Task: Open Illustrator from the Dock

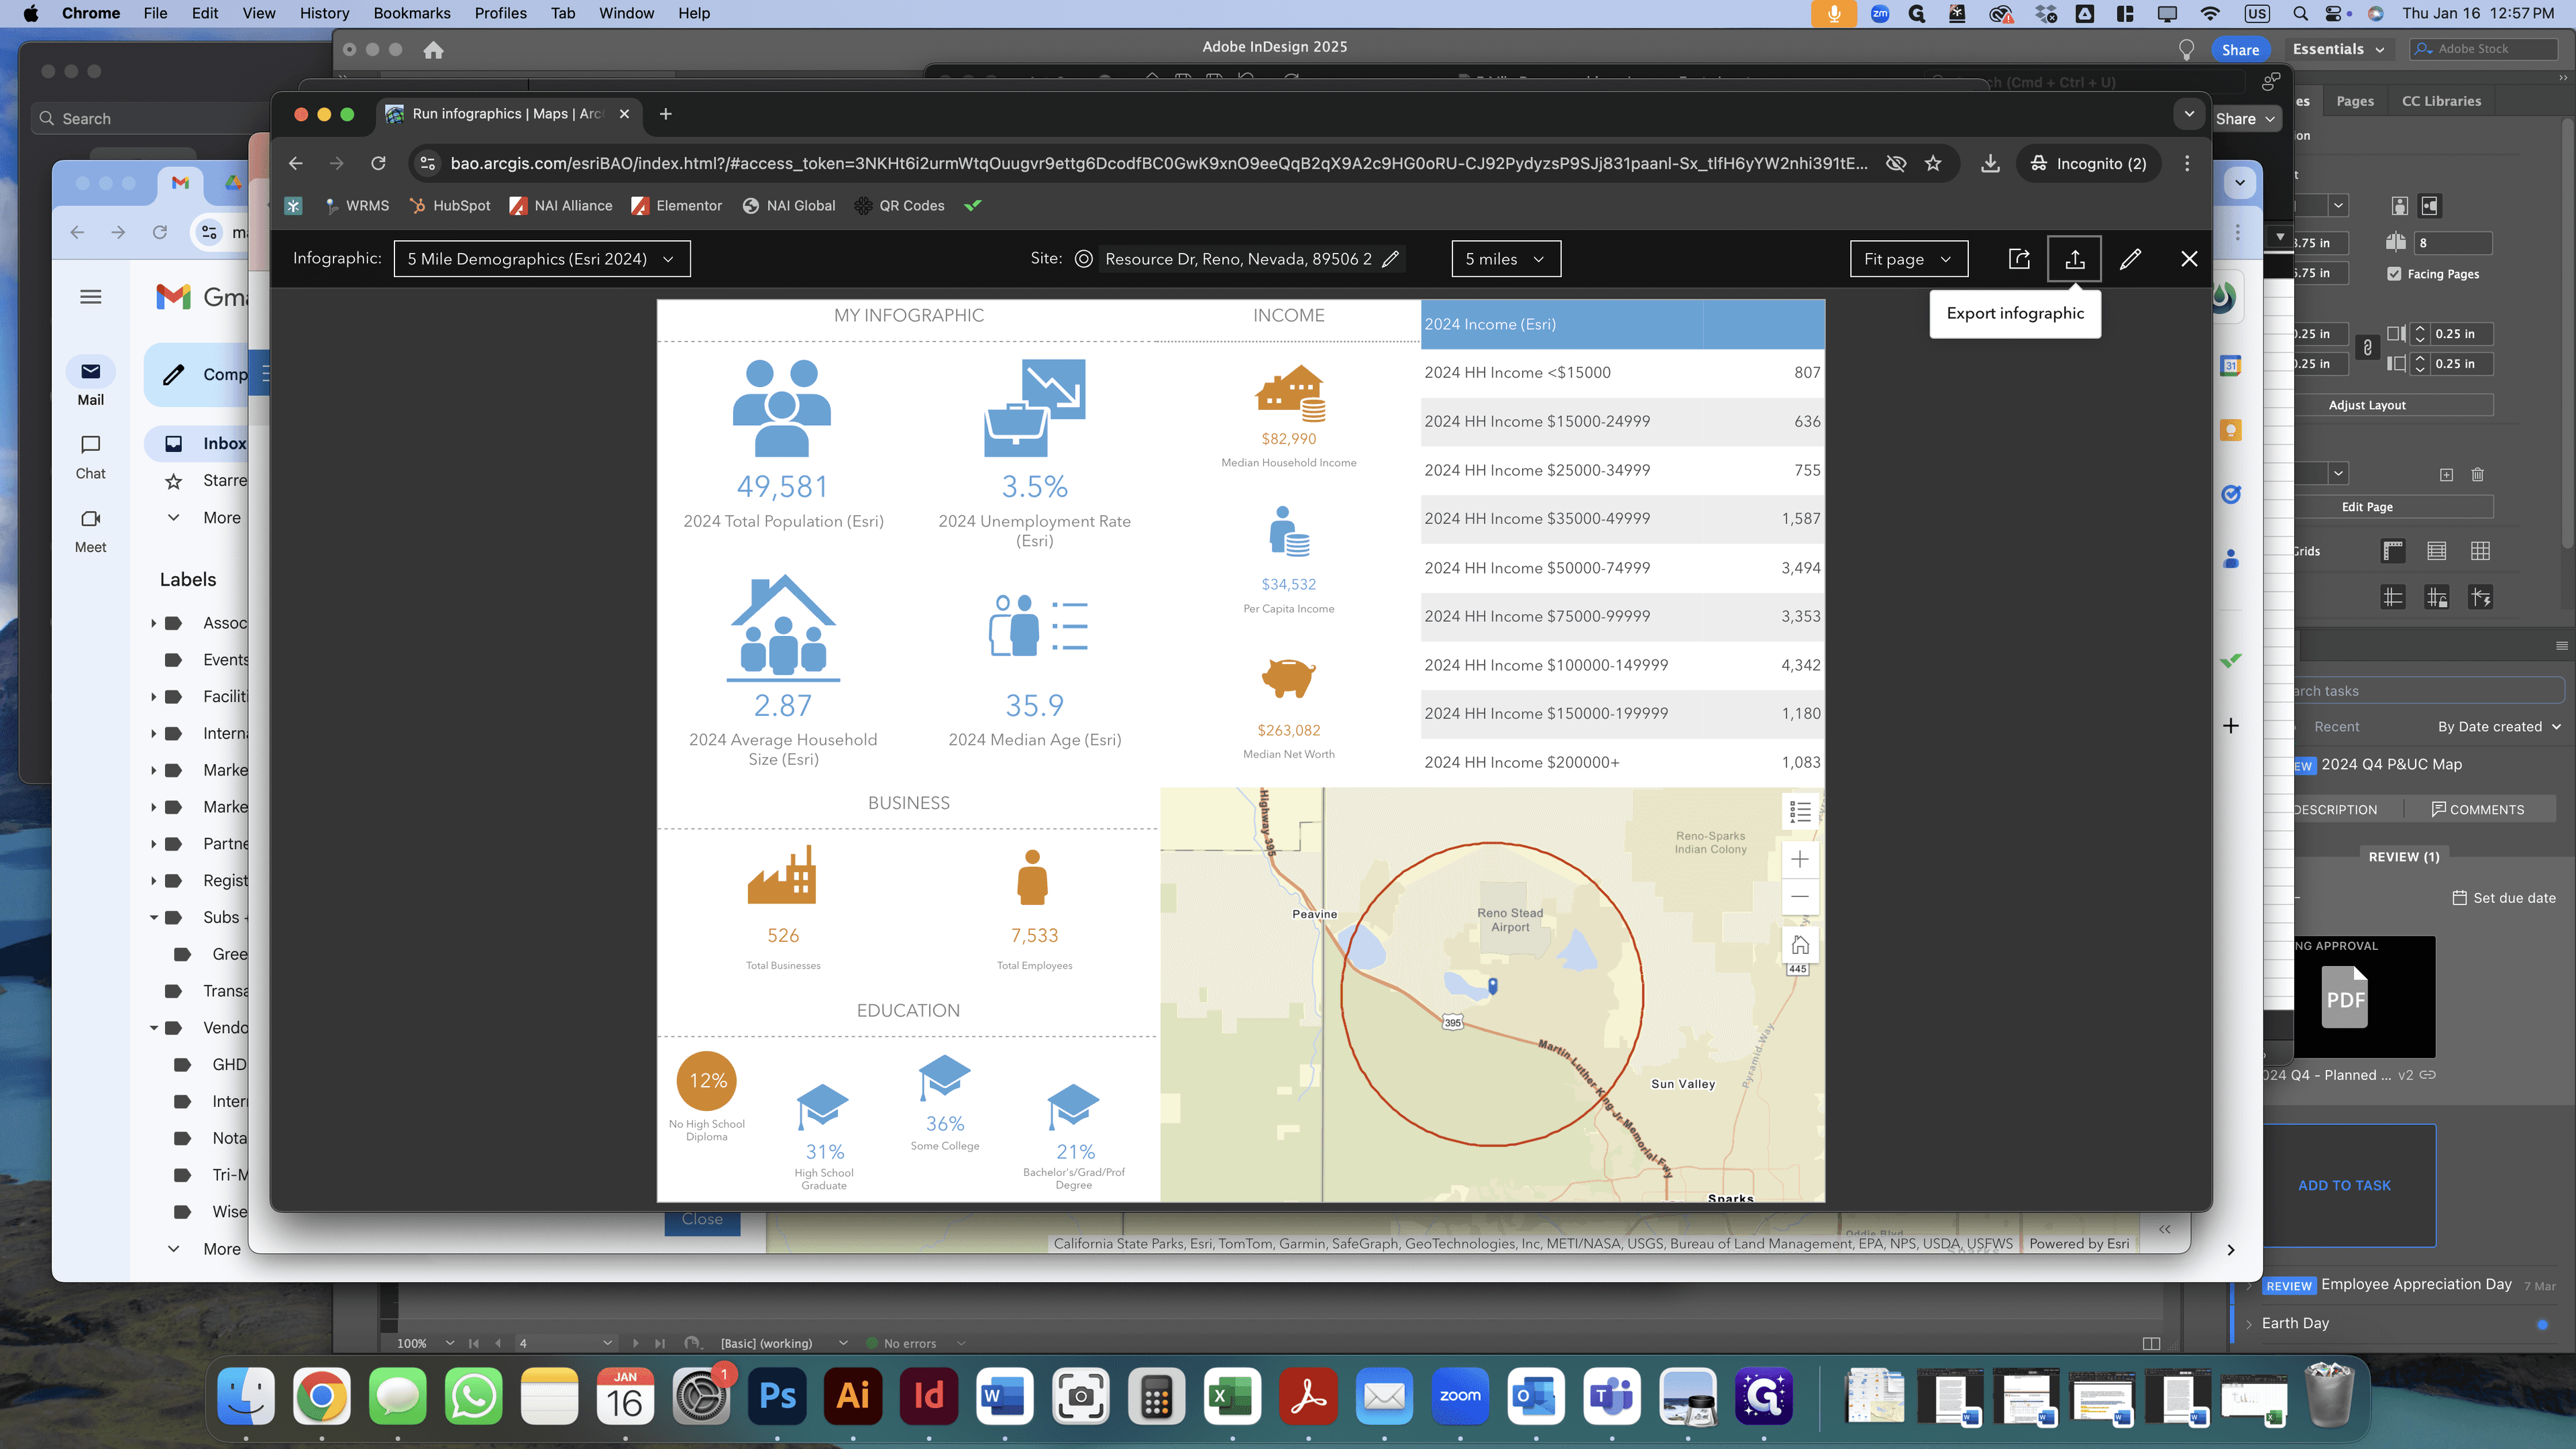Action: click(x=853, y=1395)
